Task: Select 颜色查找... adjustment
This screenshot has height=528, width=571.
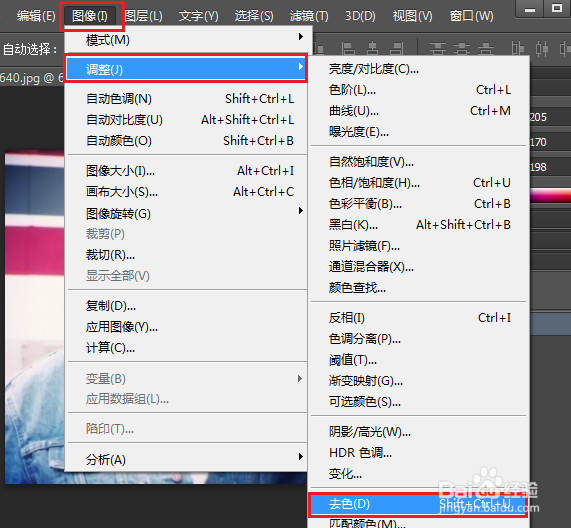Action: coord(418,288)
